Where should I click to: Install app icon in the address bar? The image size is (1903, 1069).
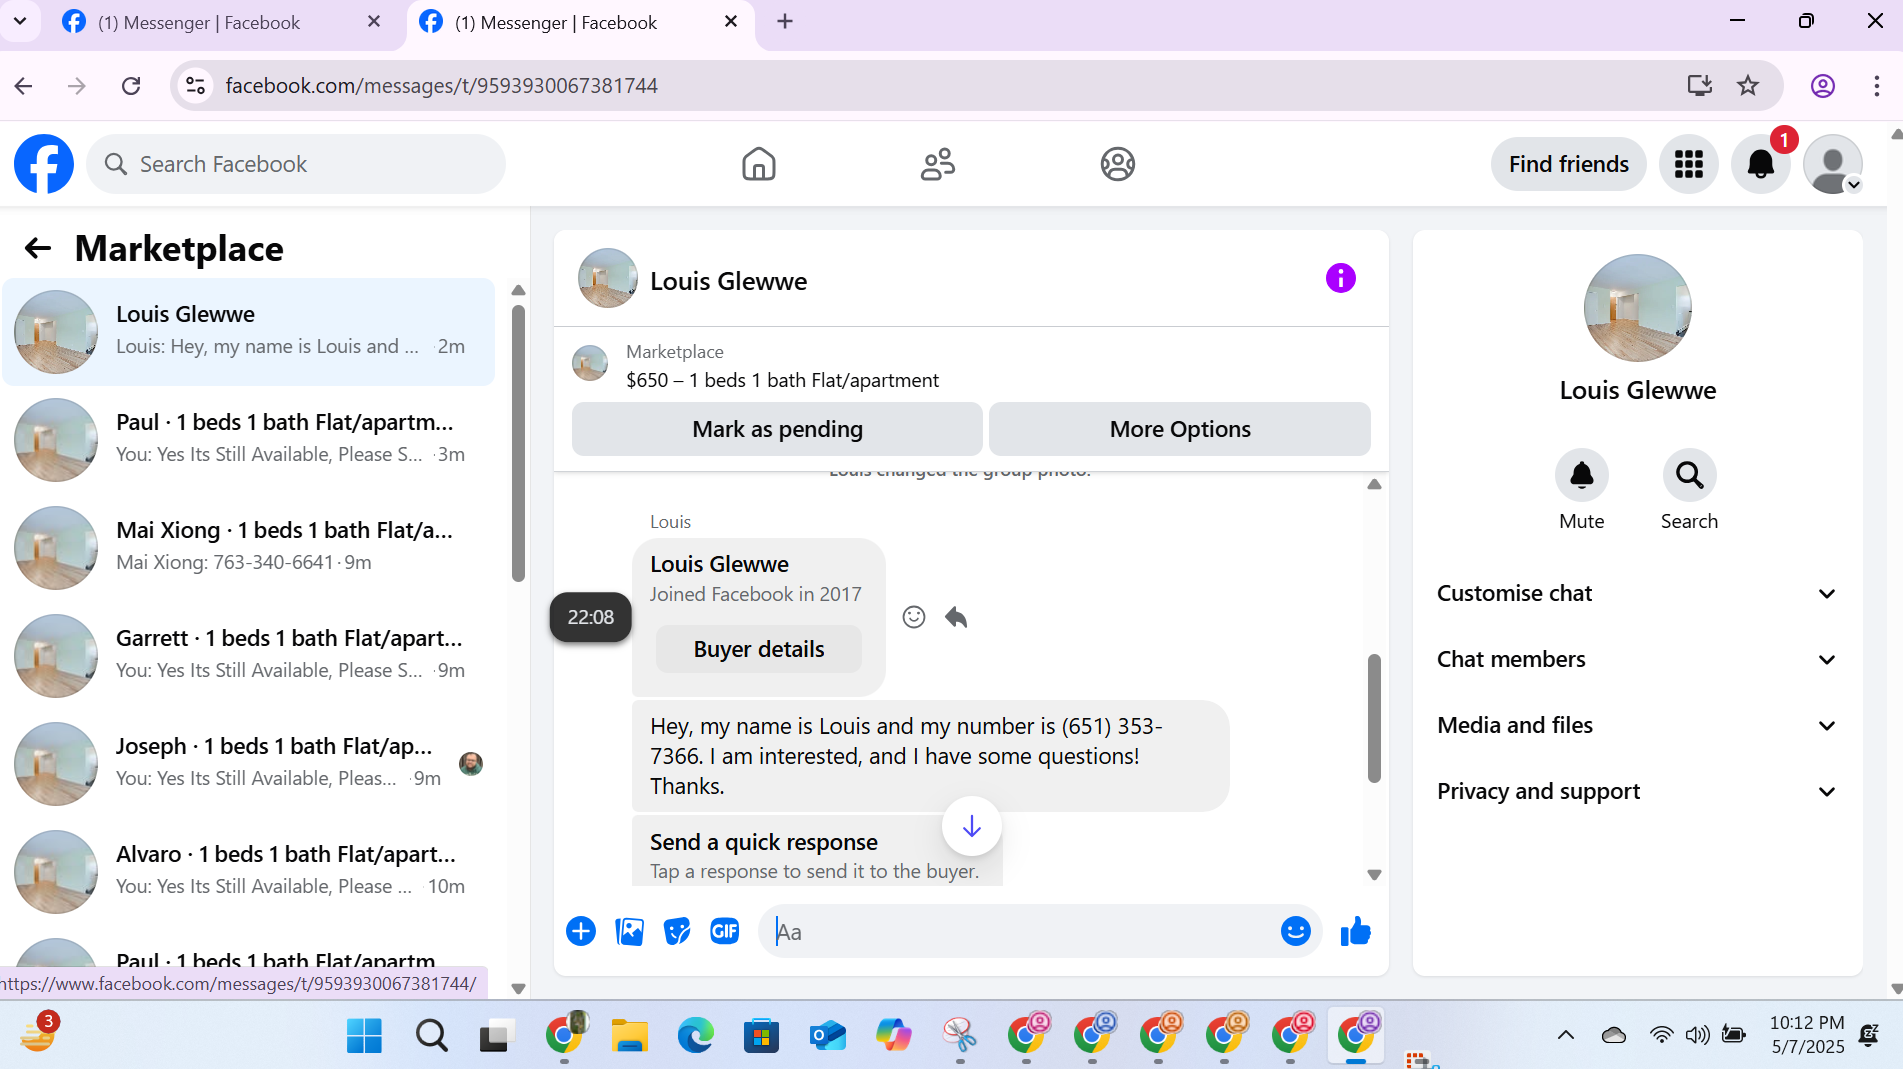(x=1699, y=86)
